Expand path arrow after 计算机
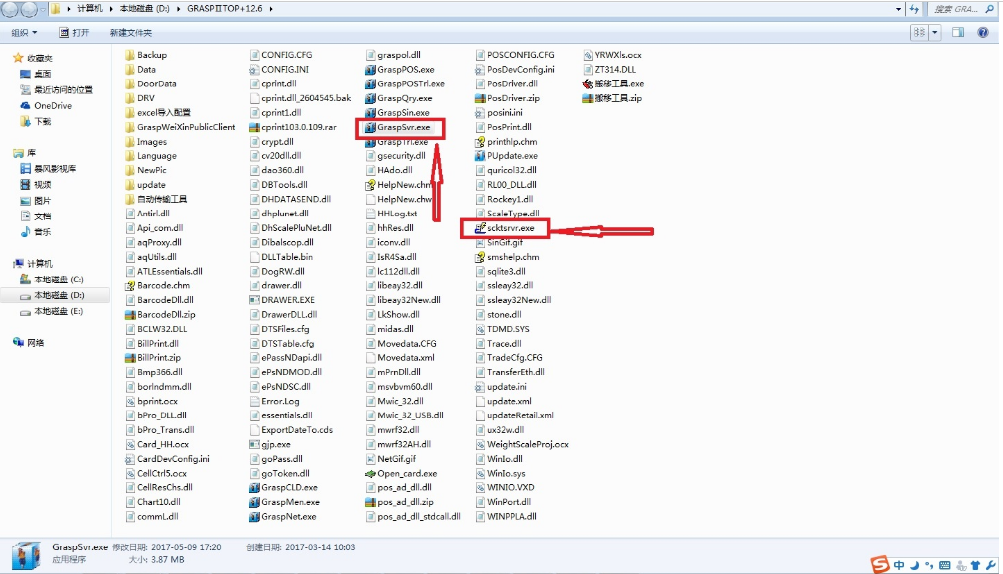This screenshot has width=1003, height=574. click(x=111, y=9)
